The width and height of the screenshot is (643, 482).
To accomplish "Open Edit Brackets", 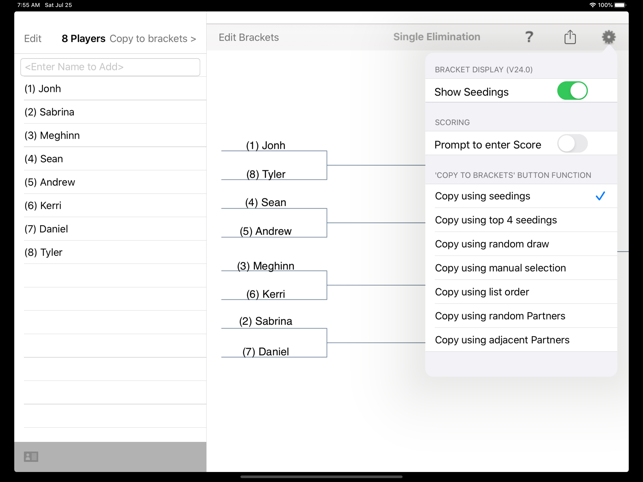I will click(x=249, y=38).
